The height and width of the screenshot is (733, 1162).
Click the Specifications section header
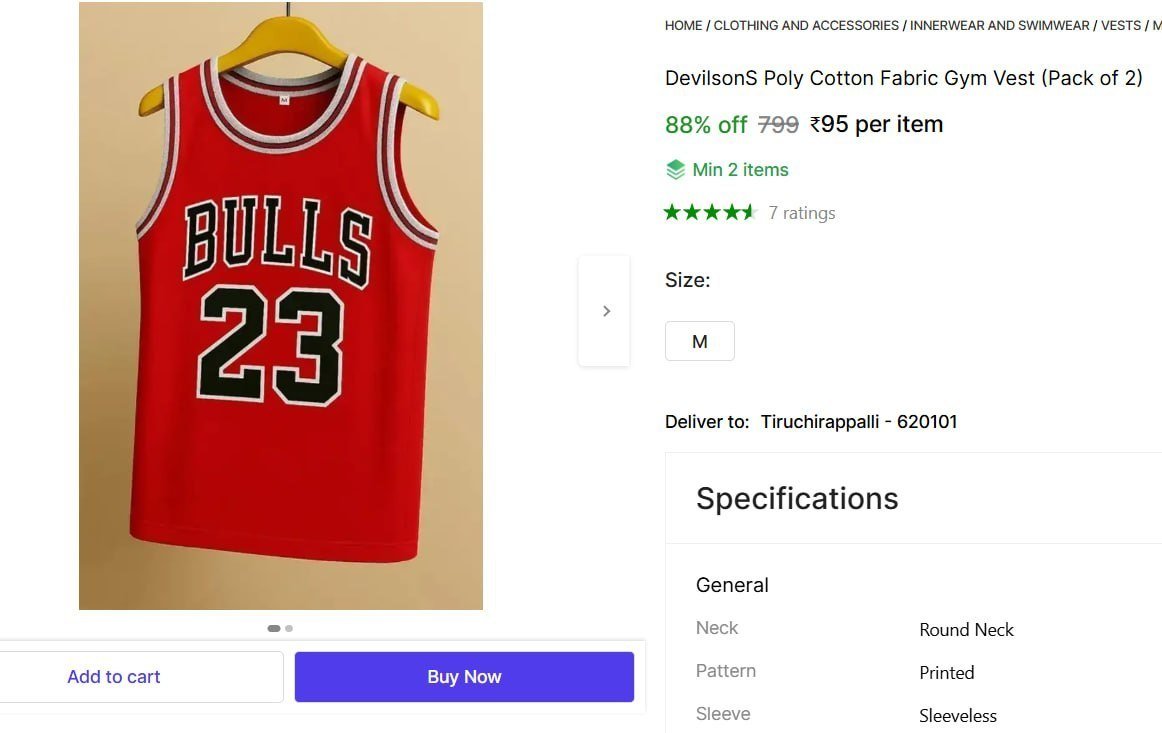click(797, 498)
